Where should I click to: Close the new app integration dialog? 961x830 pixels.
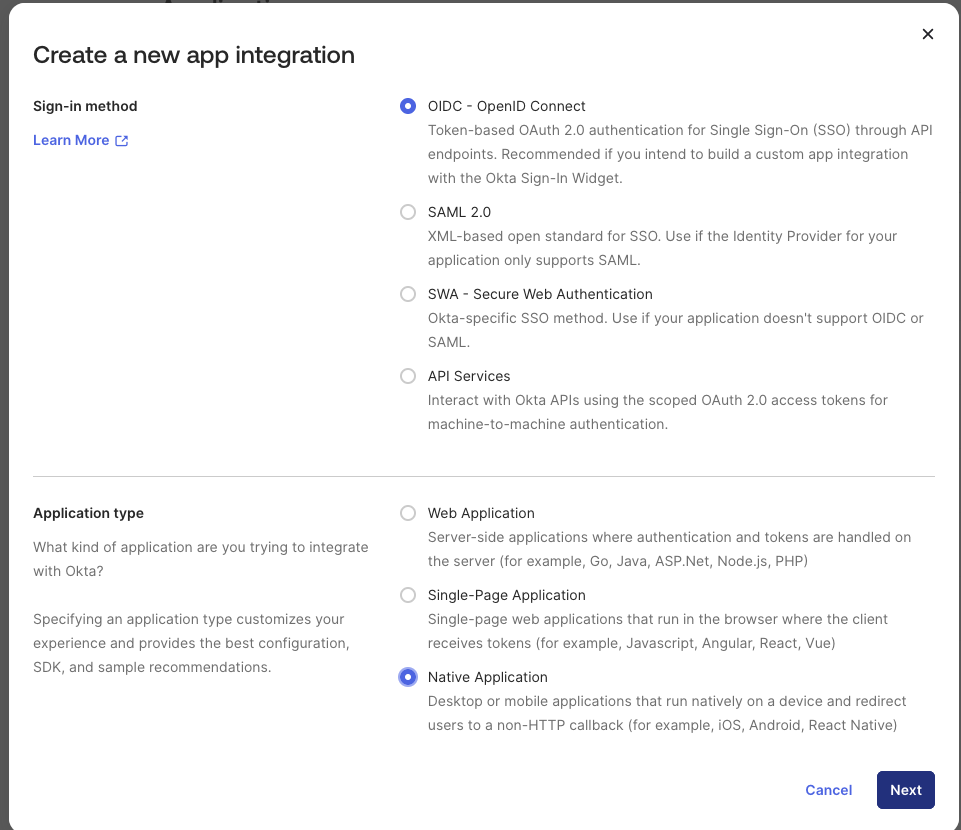(927, 34)
